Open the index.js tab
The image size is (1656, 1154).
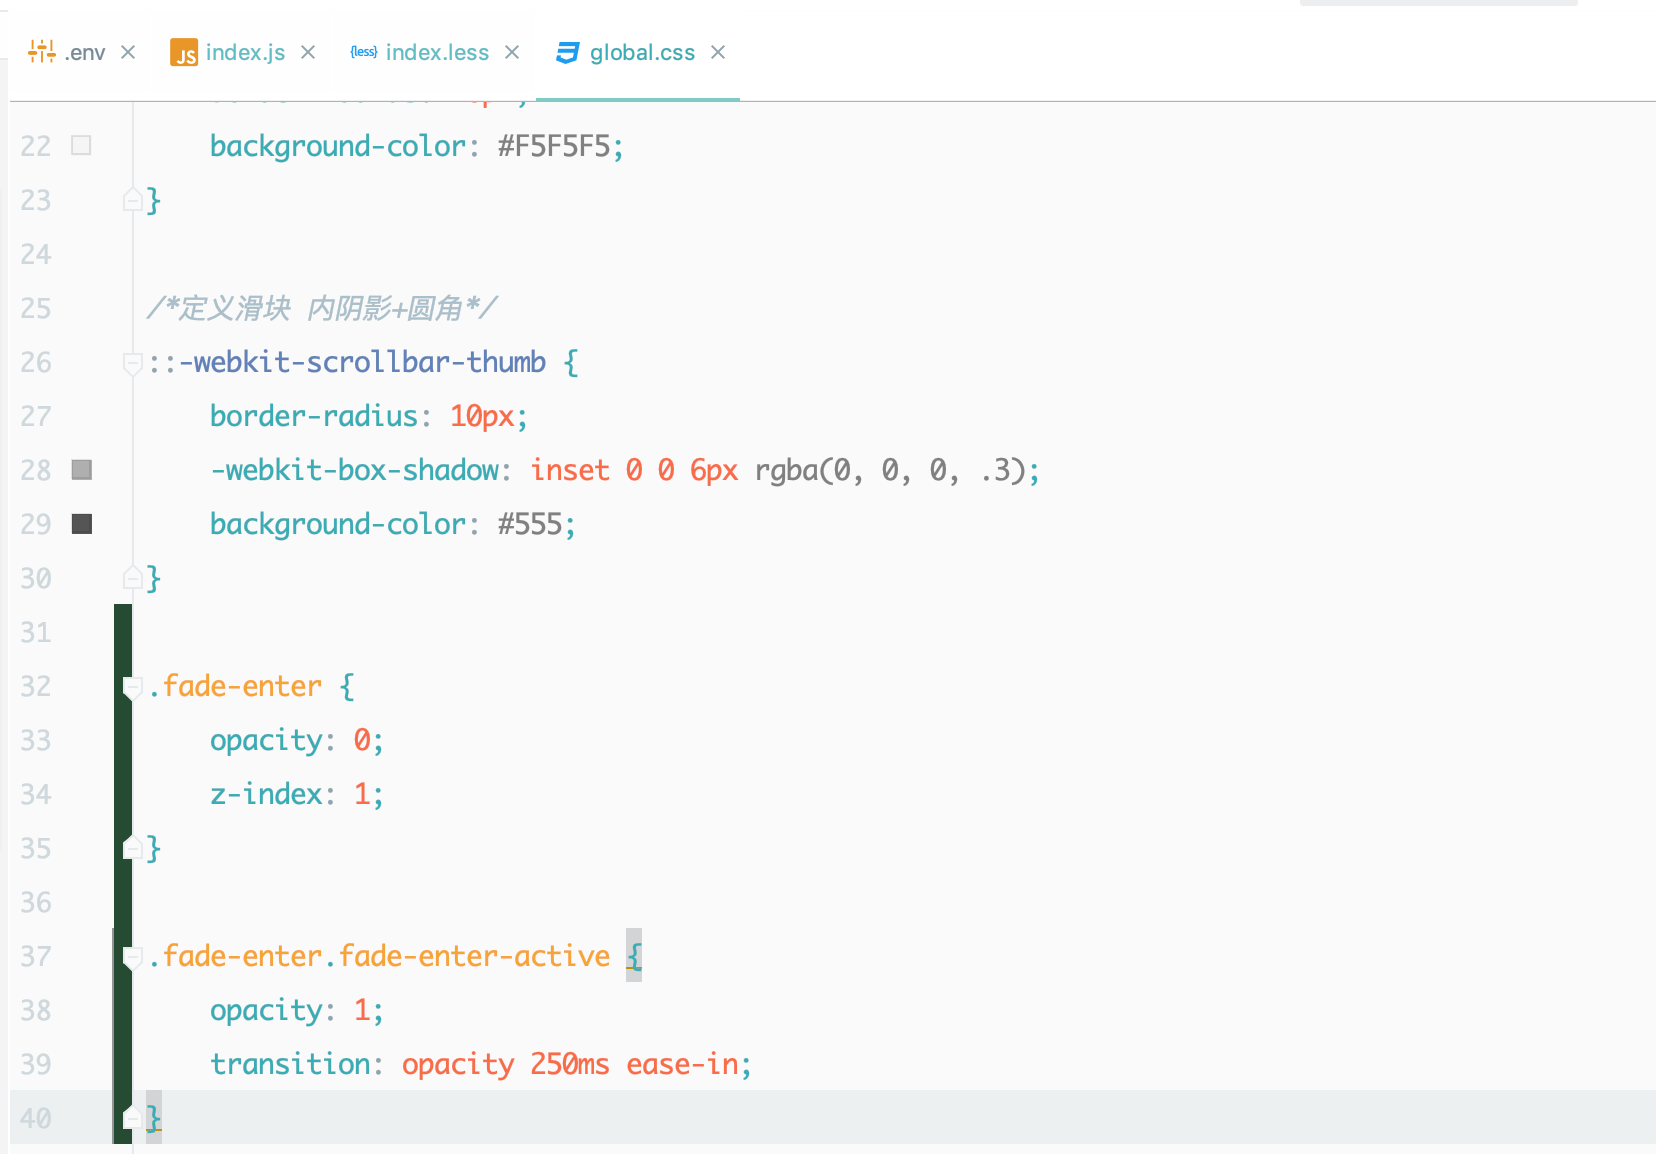point(245,53)
